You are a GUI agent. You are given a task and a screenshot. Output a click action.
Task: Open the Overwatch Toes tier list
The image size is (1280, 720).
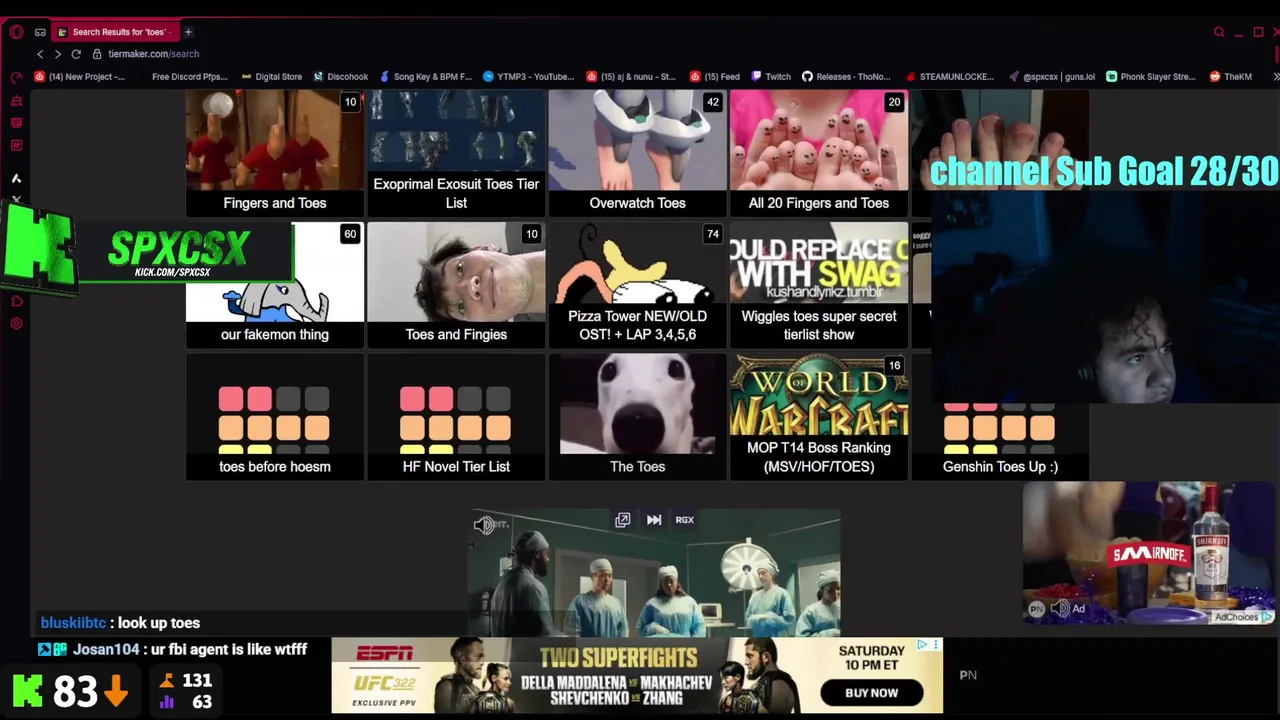pyautogui.click(x=637, y=152)
